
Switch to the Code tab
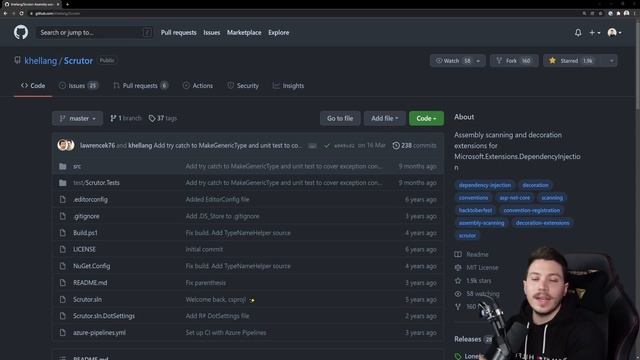33,86
